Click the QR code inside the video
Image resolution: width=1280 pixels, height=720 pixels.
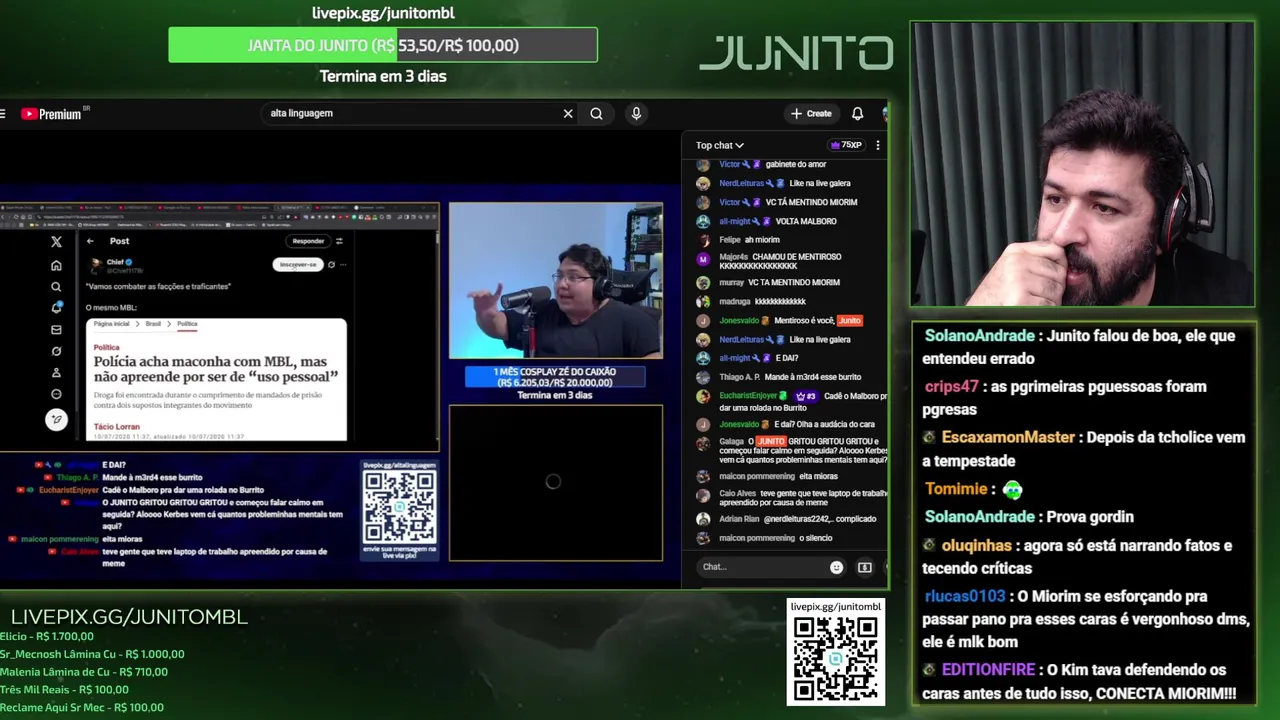tap(399, 507)
